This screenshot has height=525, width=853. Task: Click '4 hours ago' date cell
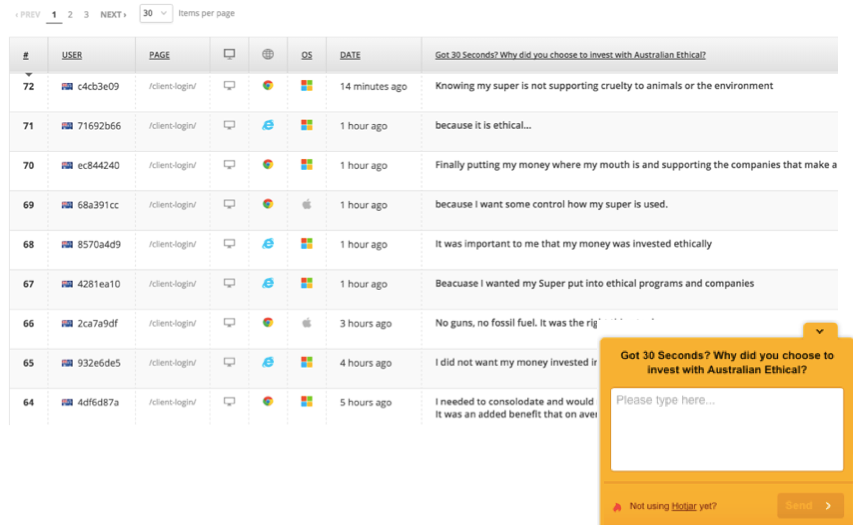pyautogui.click(x=366, y=363)
